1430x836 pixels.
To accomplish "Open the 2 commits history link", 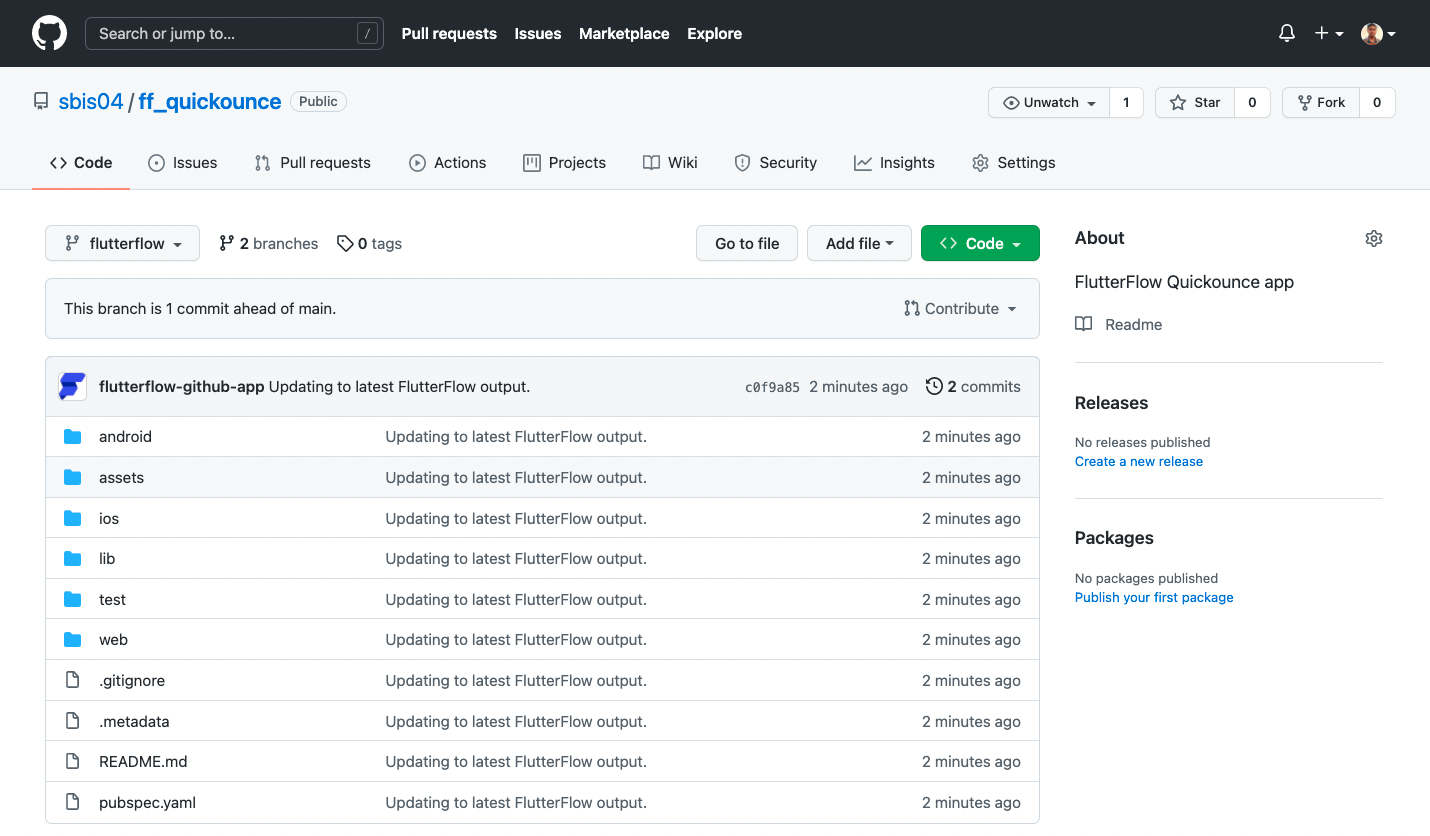I will pyautogui.click(x=973, y=386).
